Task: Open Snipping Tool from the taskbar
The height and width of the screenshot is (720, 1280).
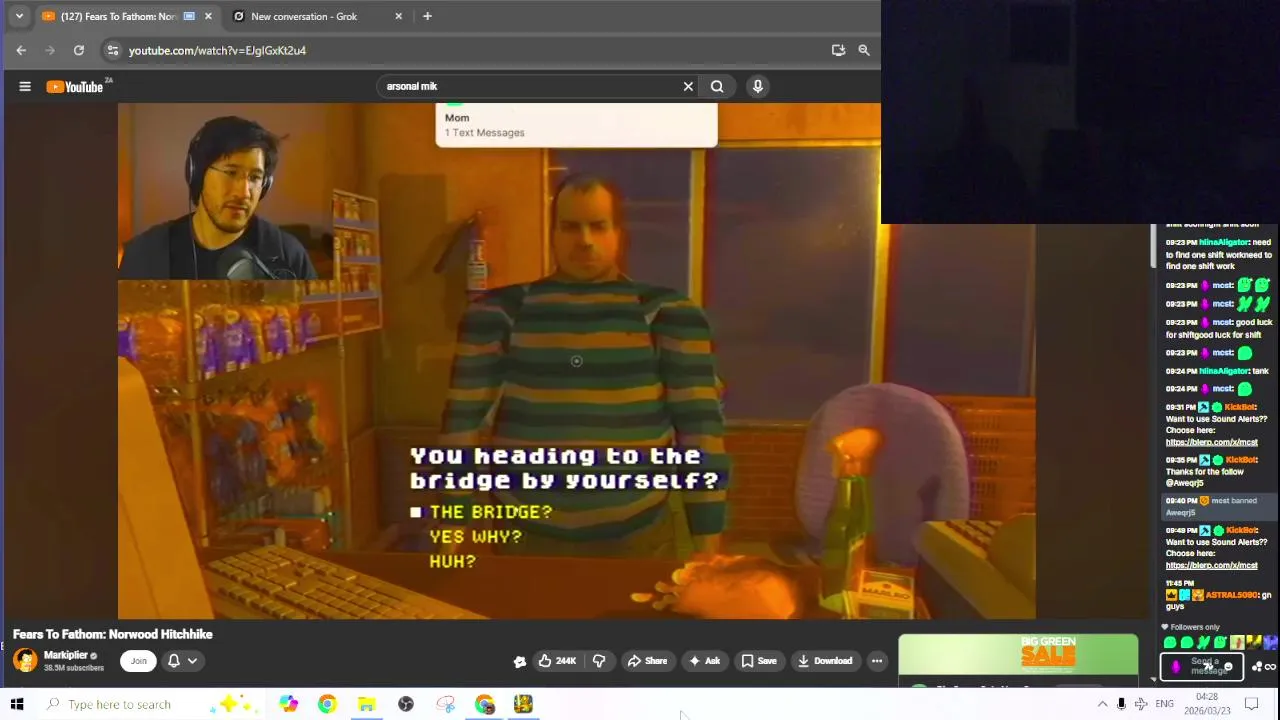Action: [x=445, y=704]
